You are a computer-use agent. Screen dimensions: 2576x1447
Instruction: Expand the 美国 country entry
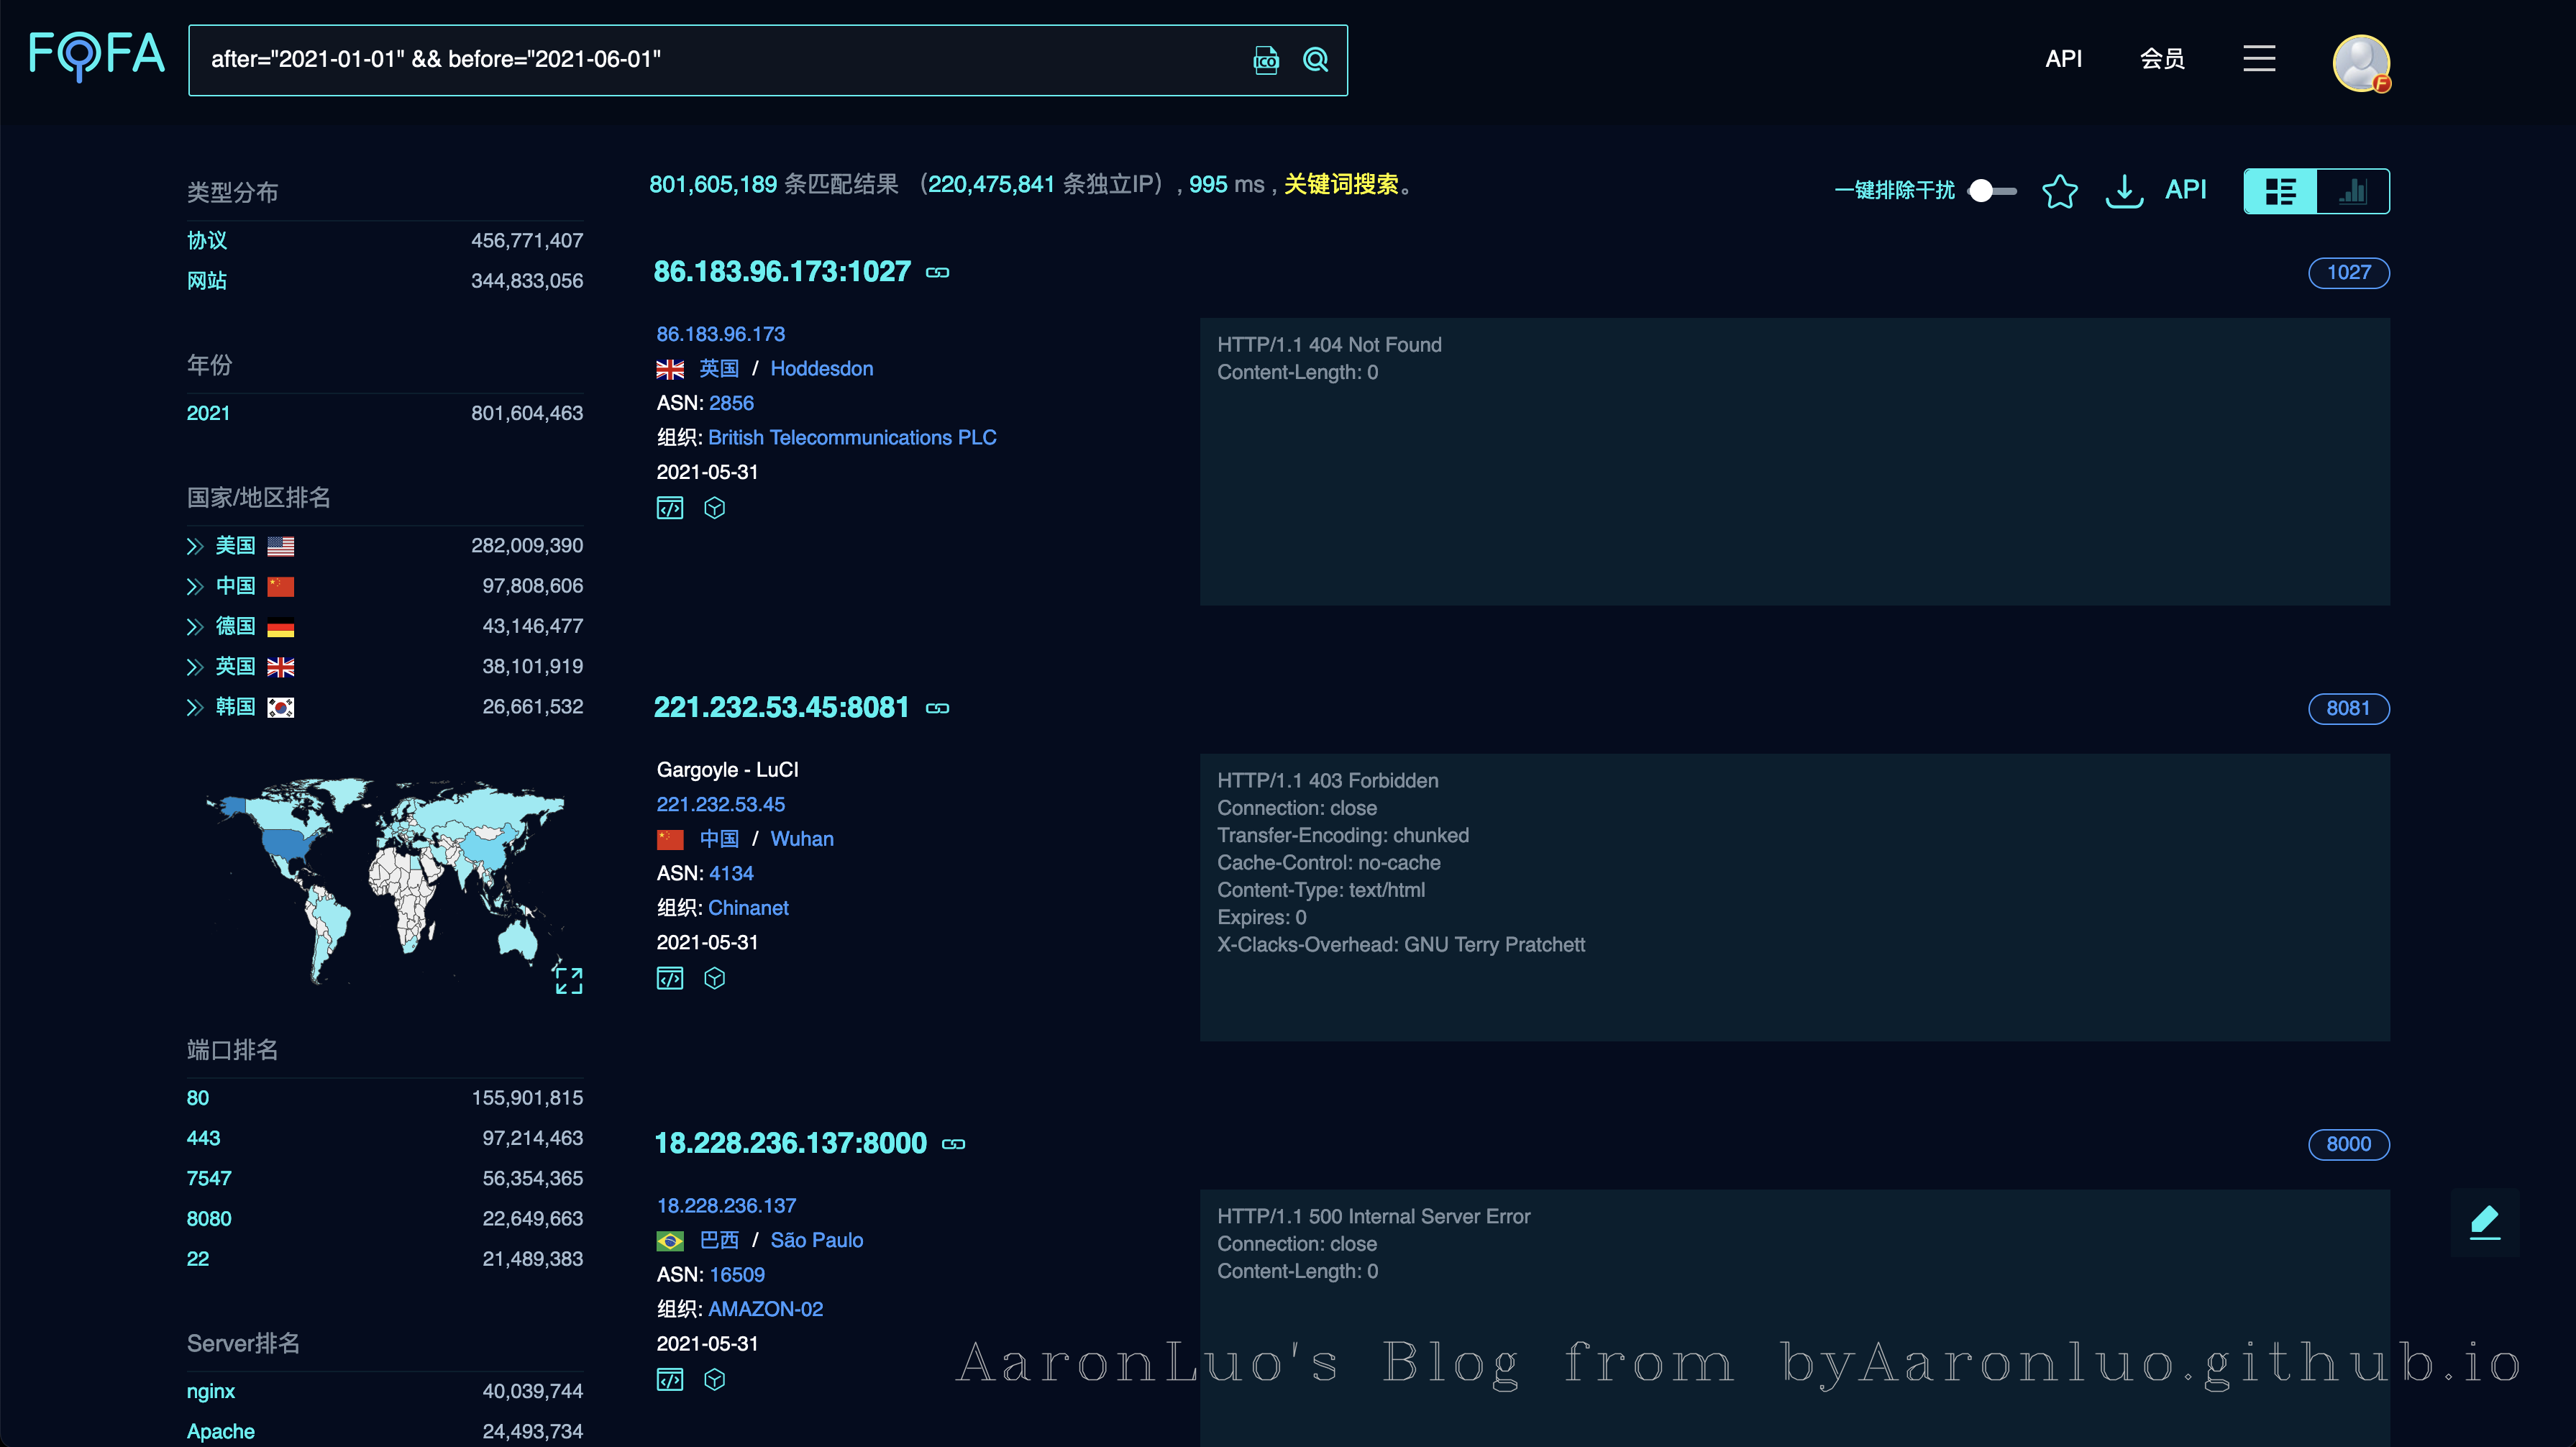coord(195,546)
